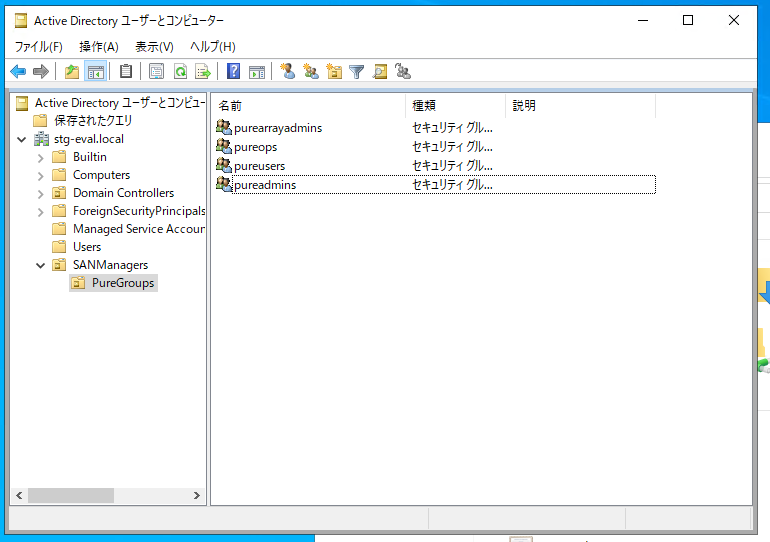
Task: Refresh the view using the green arrow icon
Action: (180, 72)
